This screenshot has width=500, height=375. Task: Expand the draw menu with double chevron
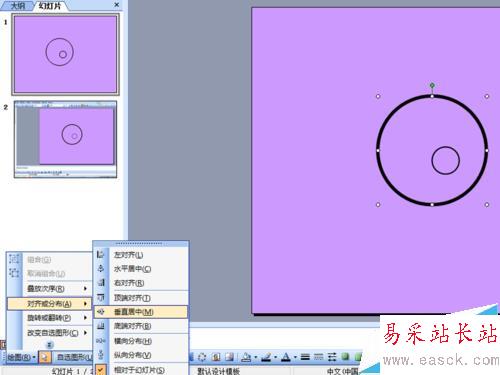(49, 345)
